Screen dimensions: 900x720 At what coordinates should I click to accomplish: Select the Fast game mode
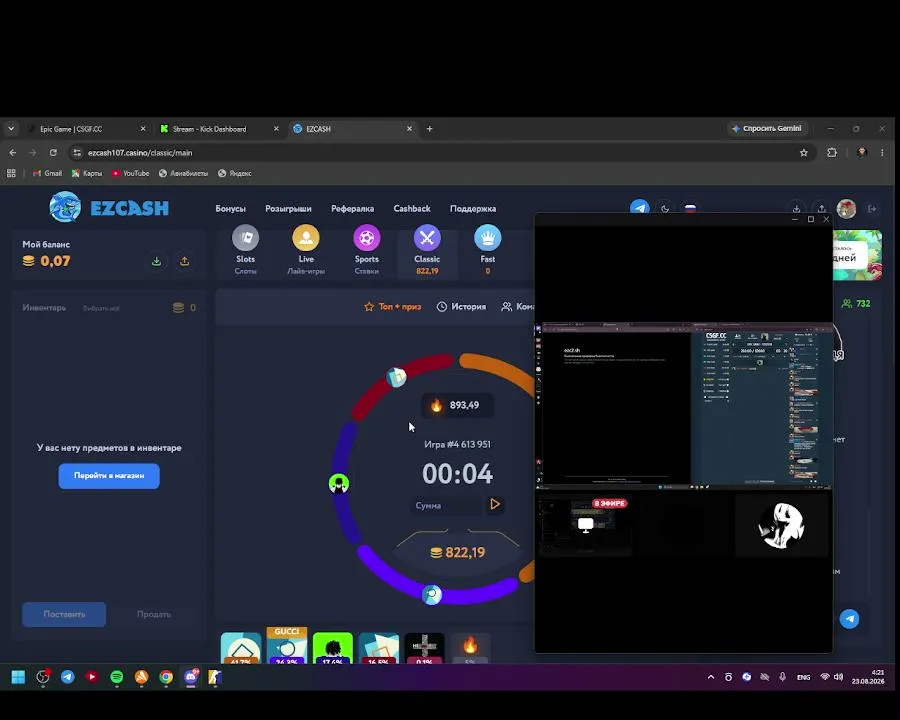click(487, 250)
